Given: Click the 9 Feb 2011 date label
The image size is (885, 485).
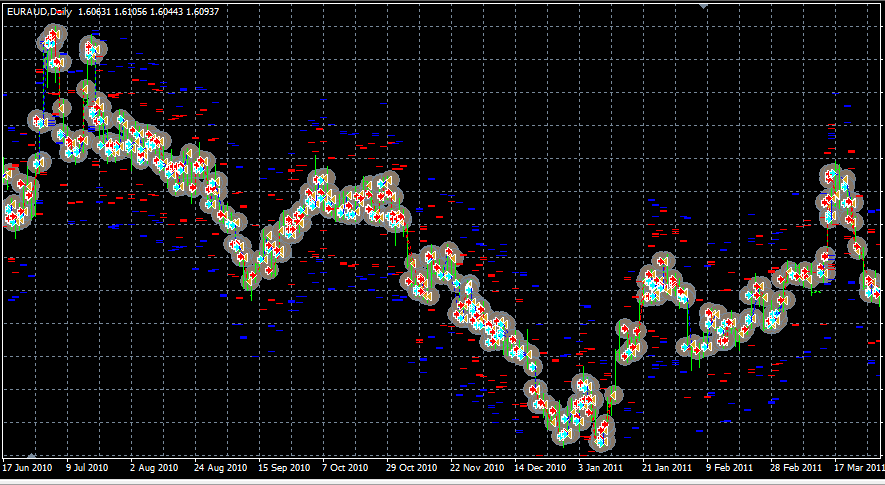Looking at the screenshot, I should (730, 467).
